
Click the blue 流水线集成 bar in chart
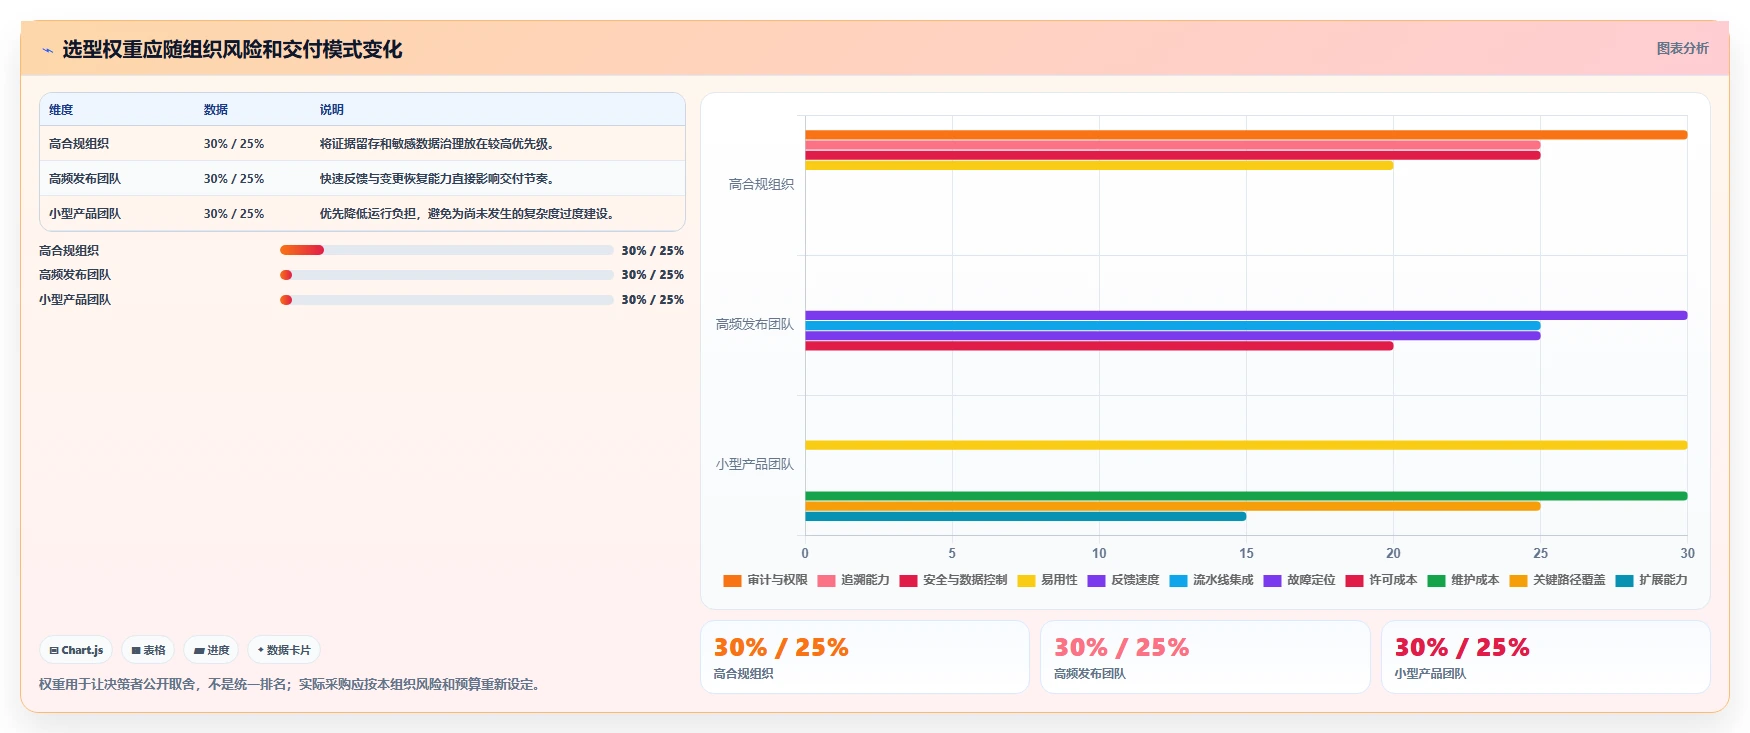coord(1172,326)
